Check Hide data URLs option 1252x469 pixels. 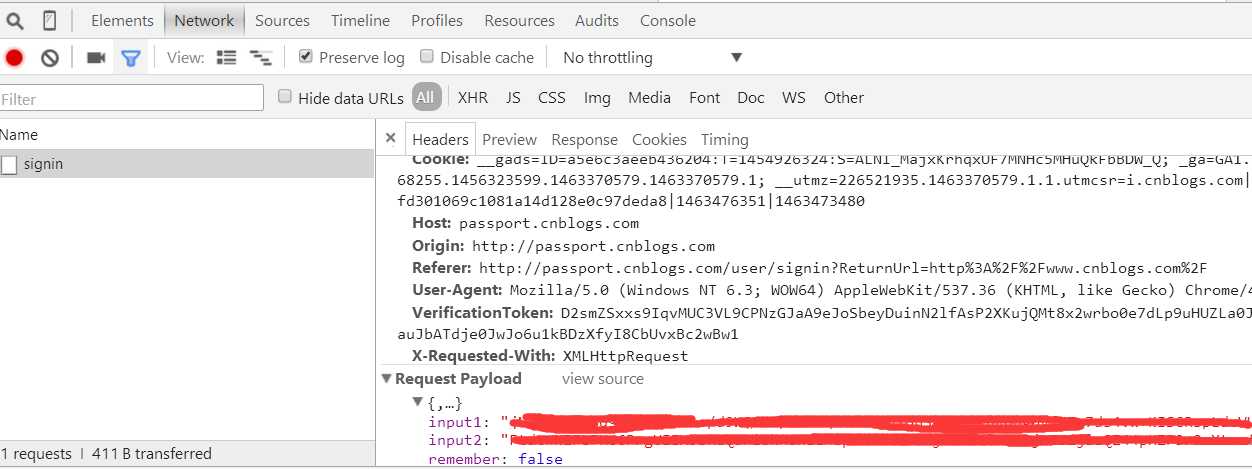(285, 97)
